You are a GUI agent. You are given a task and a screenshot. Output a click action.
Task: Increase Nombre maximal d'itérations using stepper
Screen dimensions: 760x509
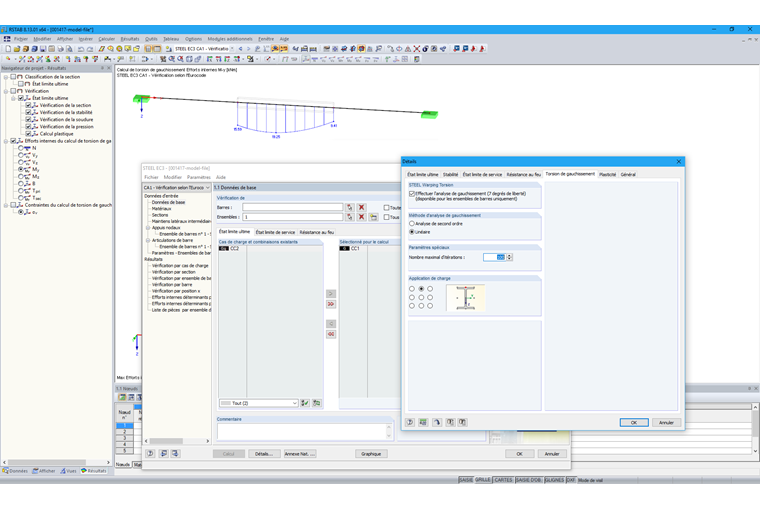tap(509, 255)
